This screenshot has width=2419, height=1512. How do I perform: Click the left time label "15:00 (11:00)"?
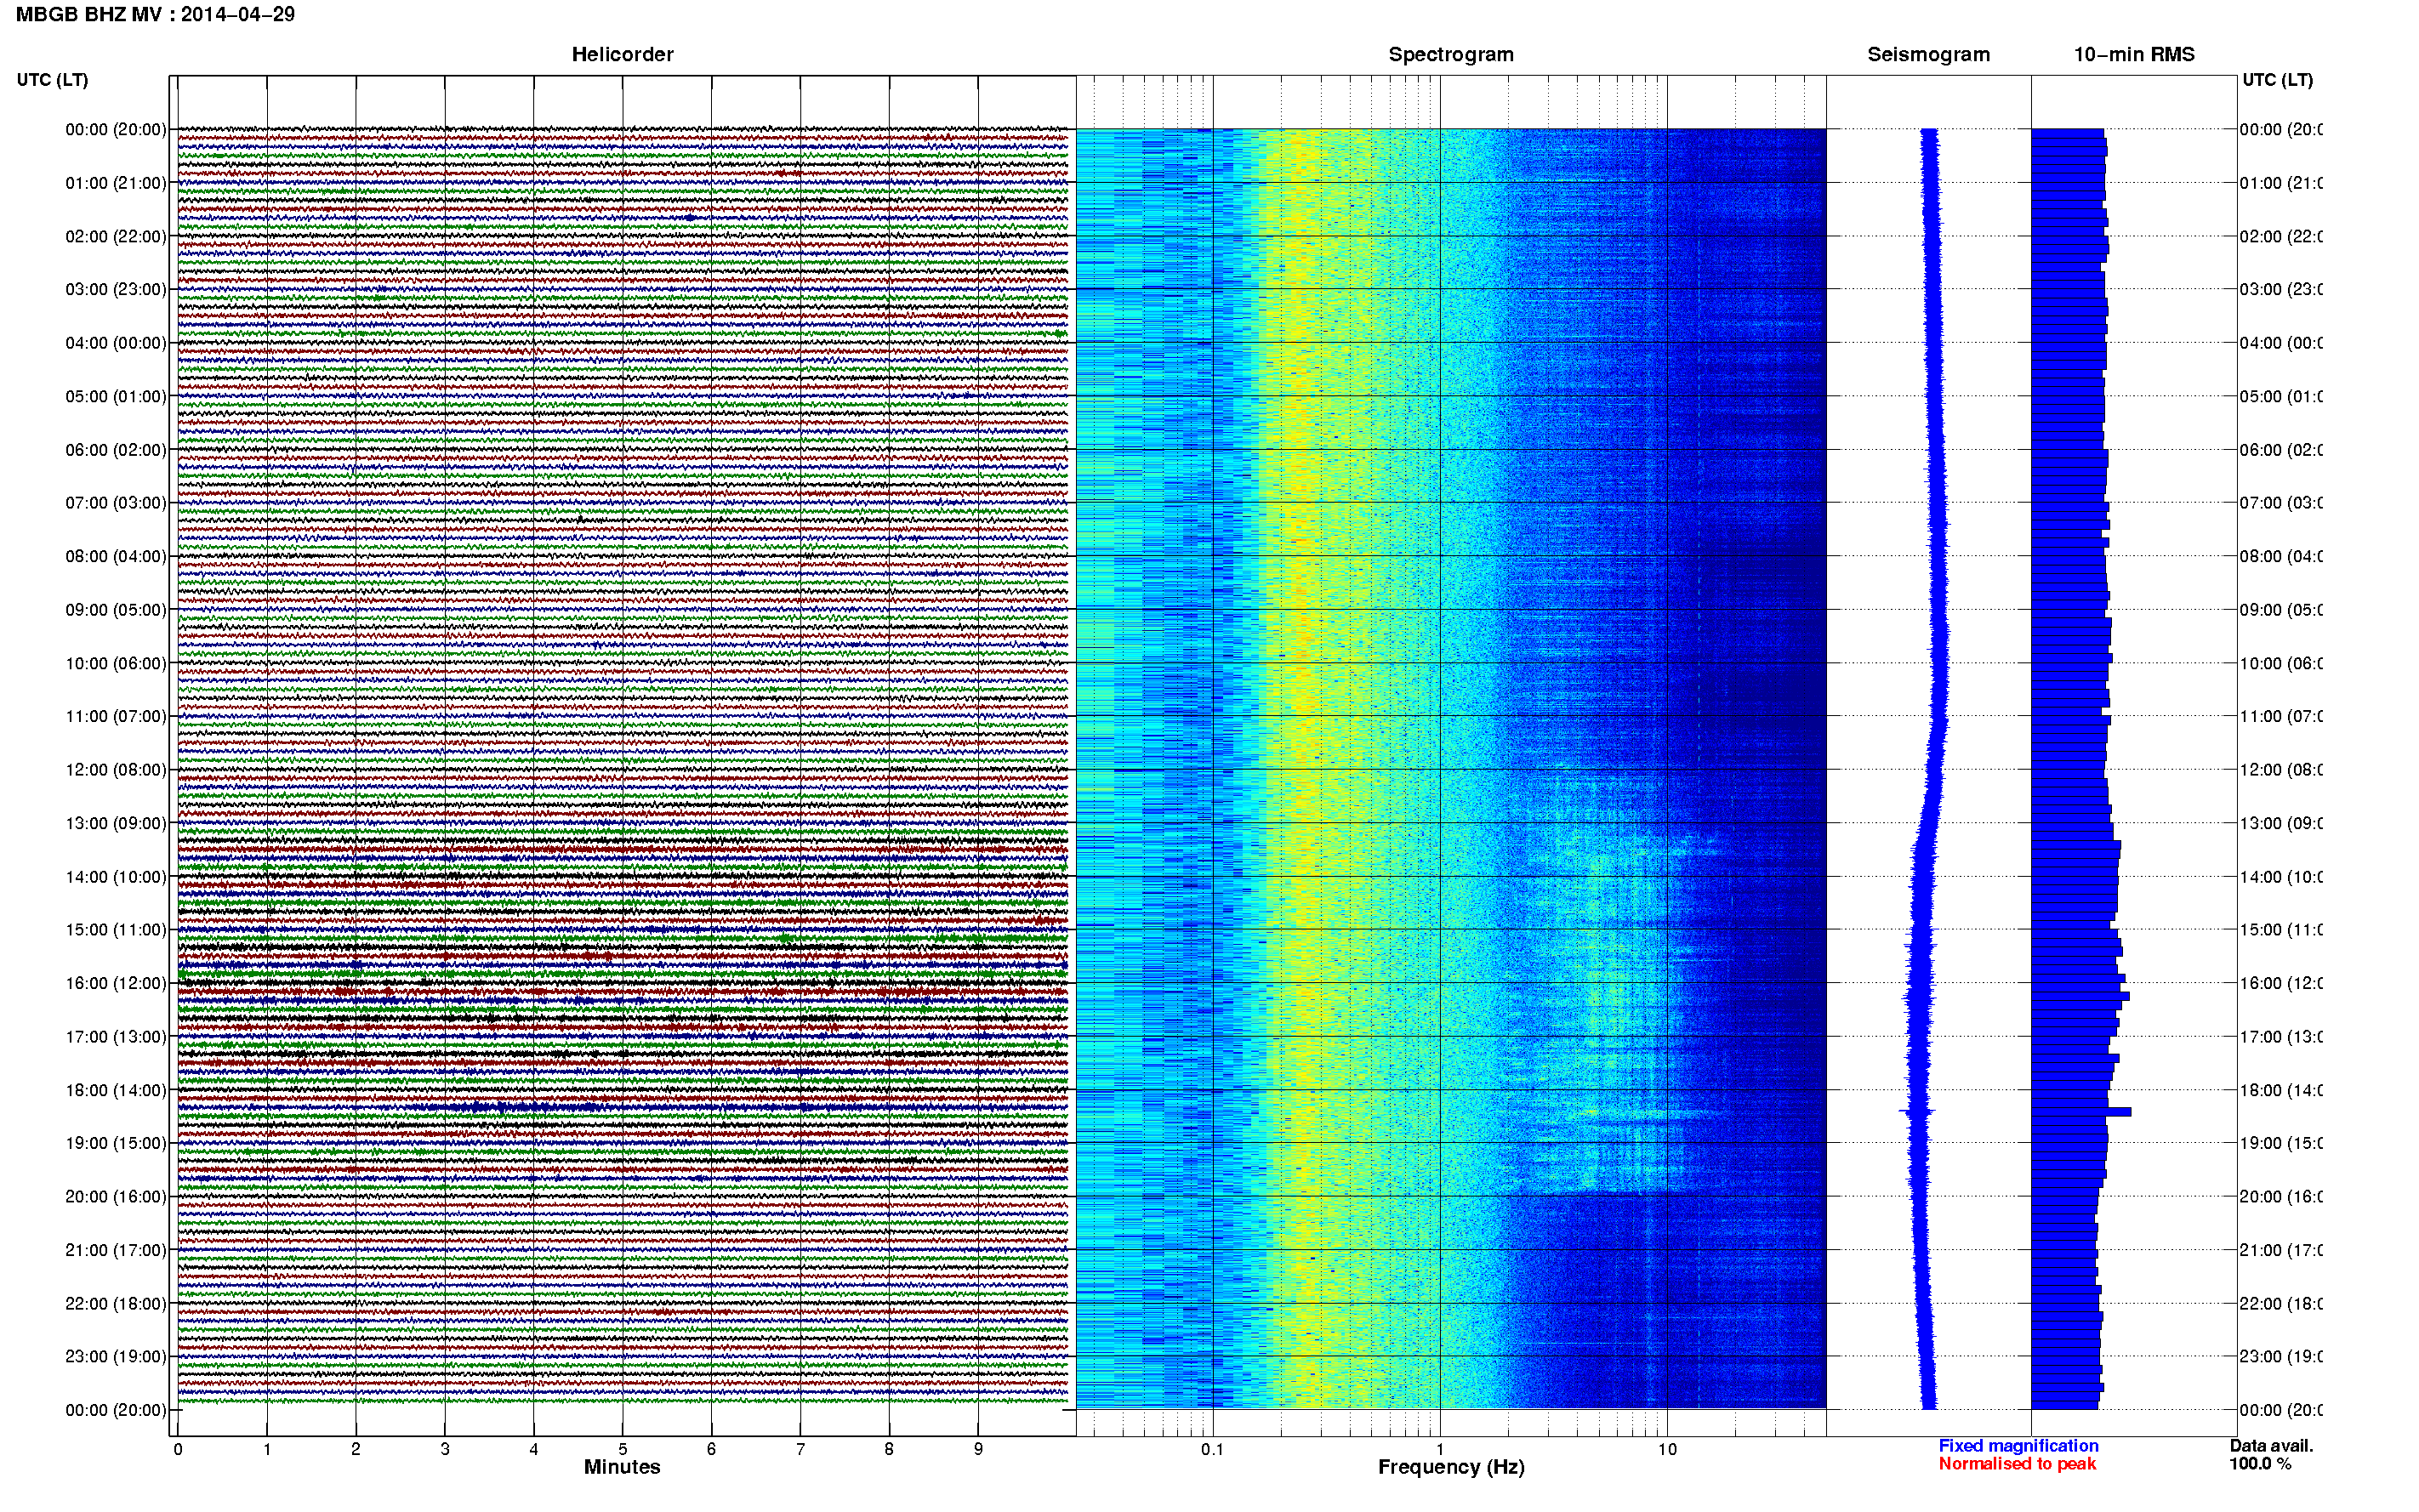tap(116, 930)
